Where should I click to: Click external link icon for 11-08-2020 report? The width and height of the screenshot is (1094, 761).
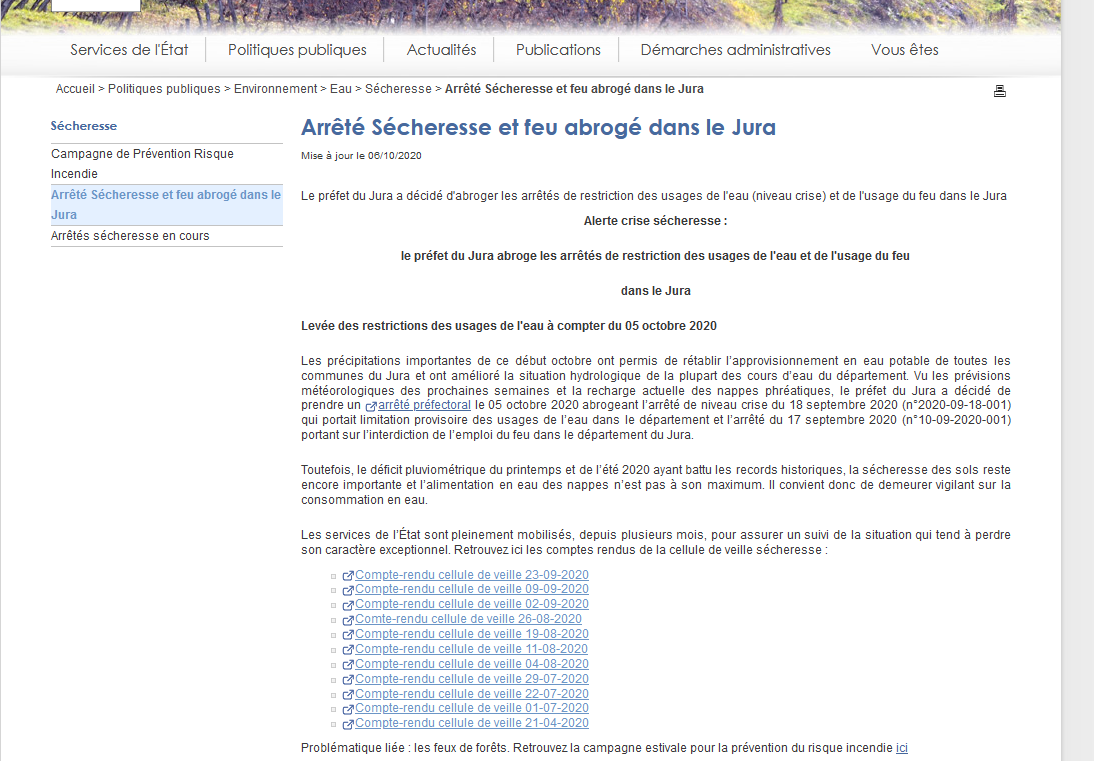pyautogui.click(x=348, y=650)
